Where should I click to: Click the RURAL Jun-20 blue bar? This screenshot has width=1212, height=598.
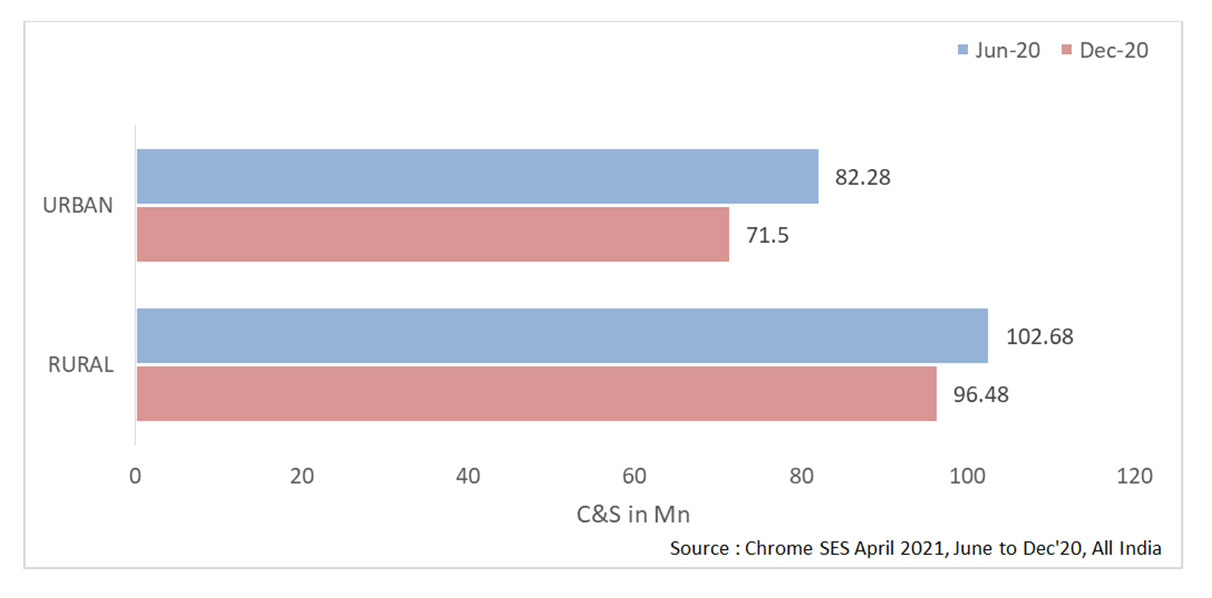pyautogui.click(x=561, y=336)
